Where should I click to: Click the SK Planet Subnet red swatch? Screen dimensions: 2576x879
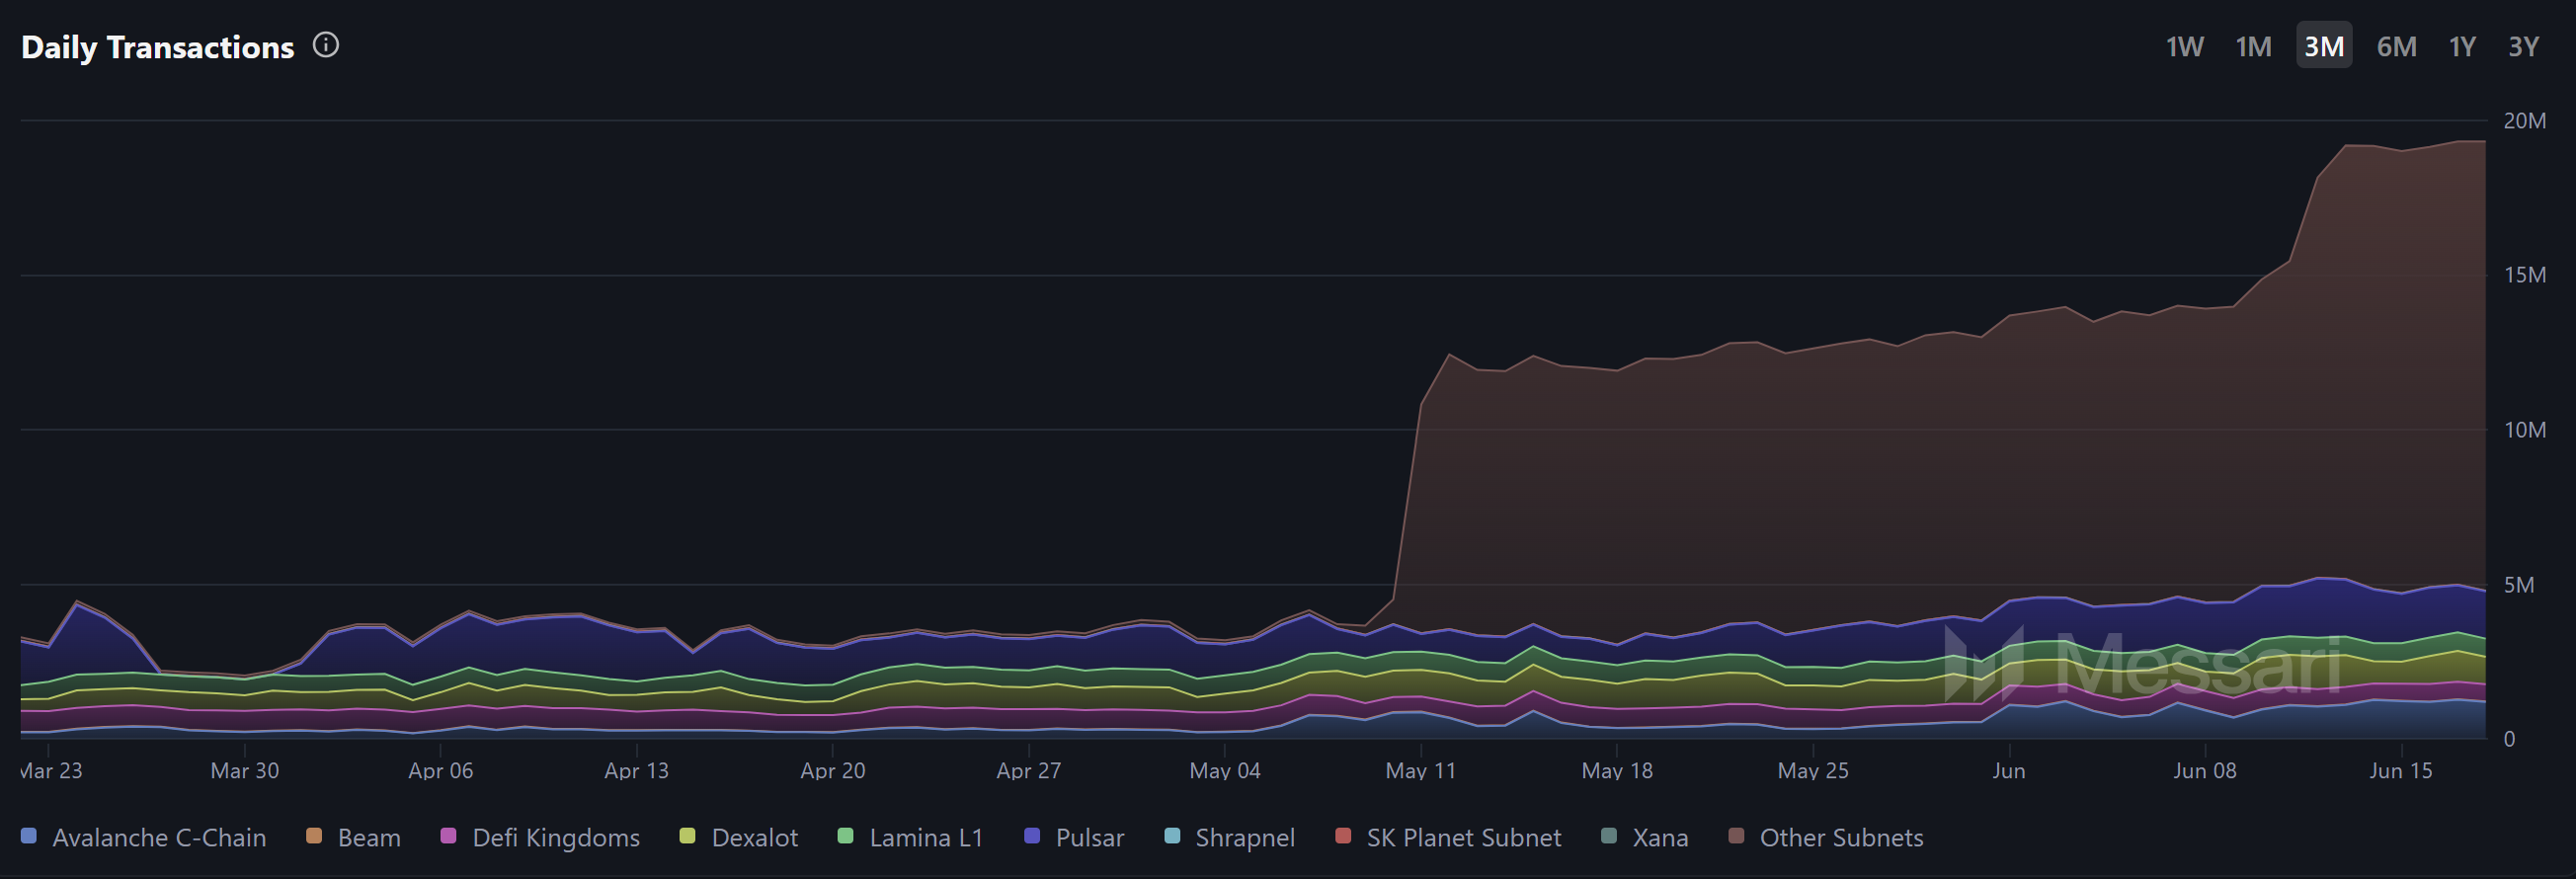point(1344,835)
